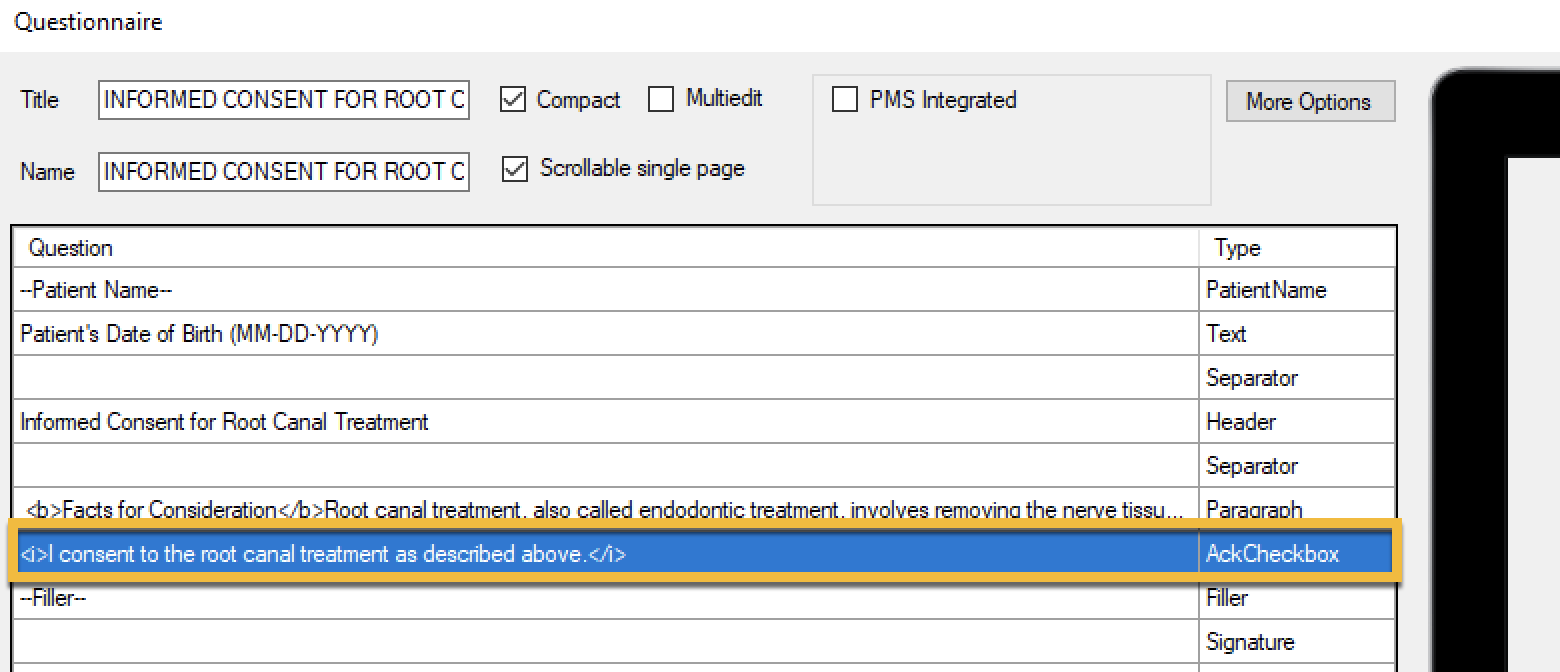1560x672 pixels.
Task: Click the Type column header
Action: pos(1297,248)
